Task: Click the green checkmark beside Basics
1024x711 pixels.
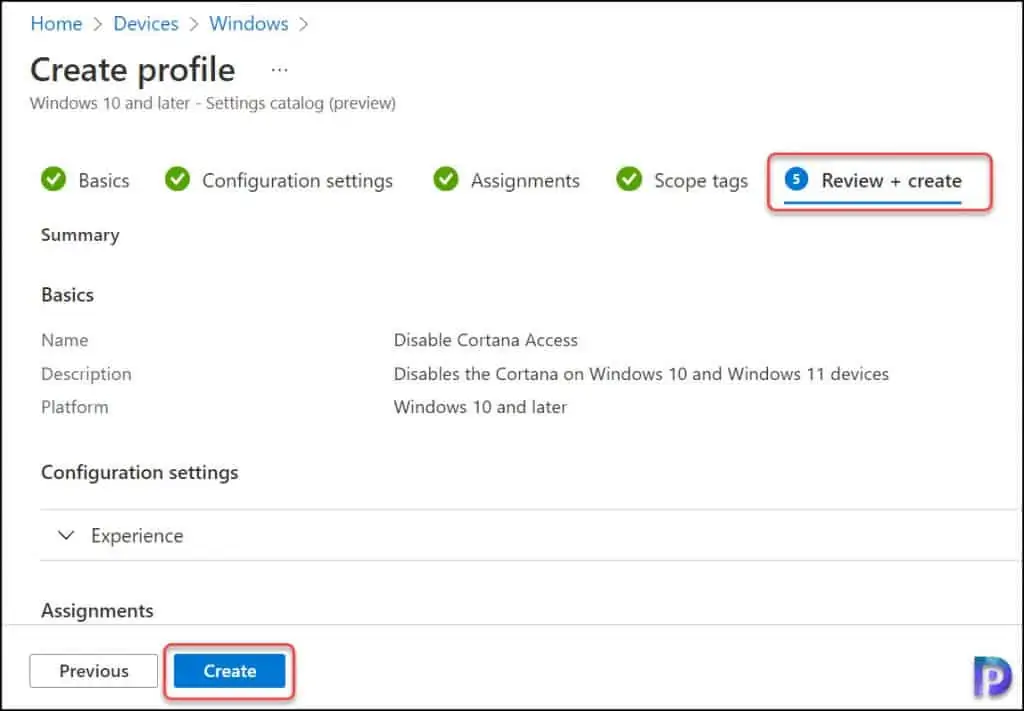Action: coord(54,179)
